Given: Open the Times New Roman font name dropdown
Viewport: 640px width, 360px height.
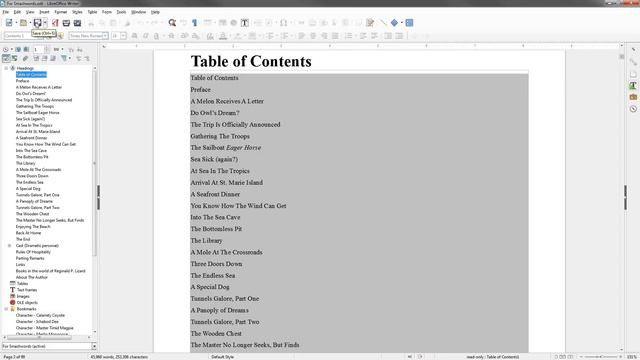Looking at the screenshot, I should [x=105, y=36].
